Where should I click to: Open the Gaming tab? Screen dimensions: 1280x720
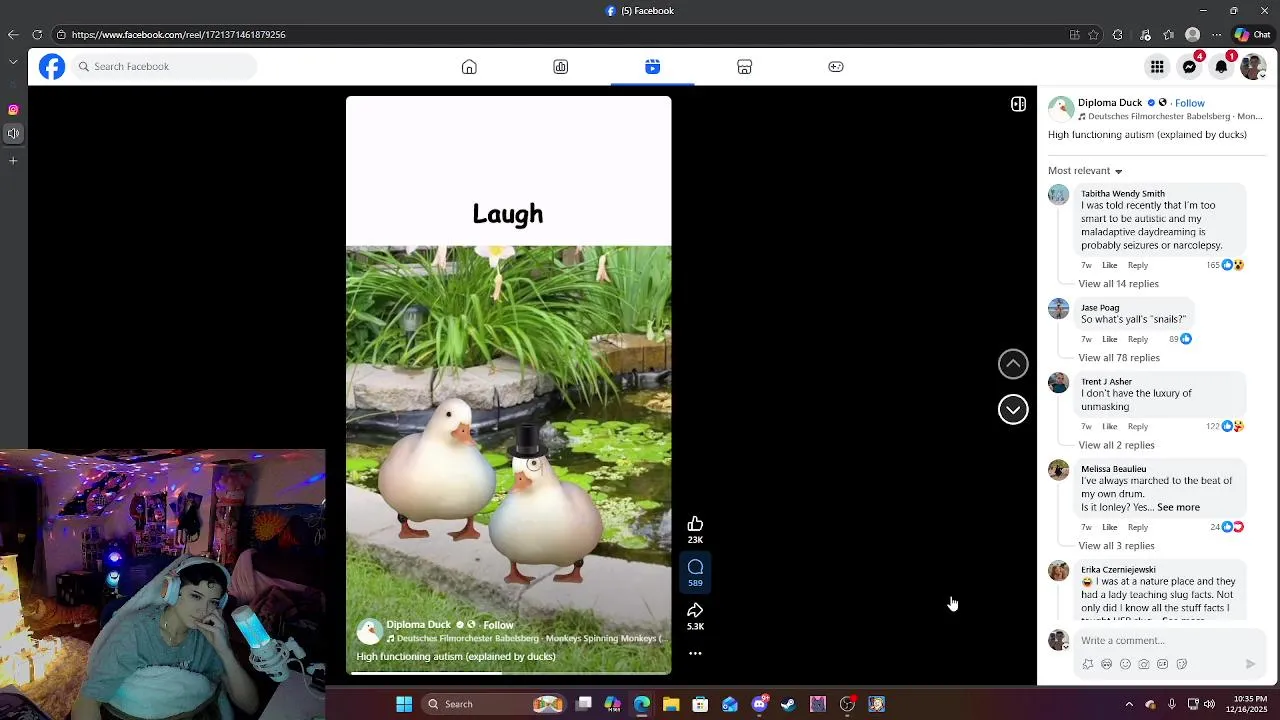click(x=836, y=67)
